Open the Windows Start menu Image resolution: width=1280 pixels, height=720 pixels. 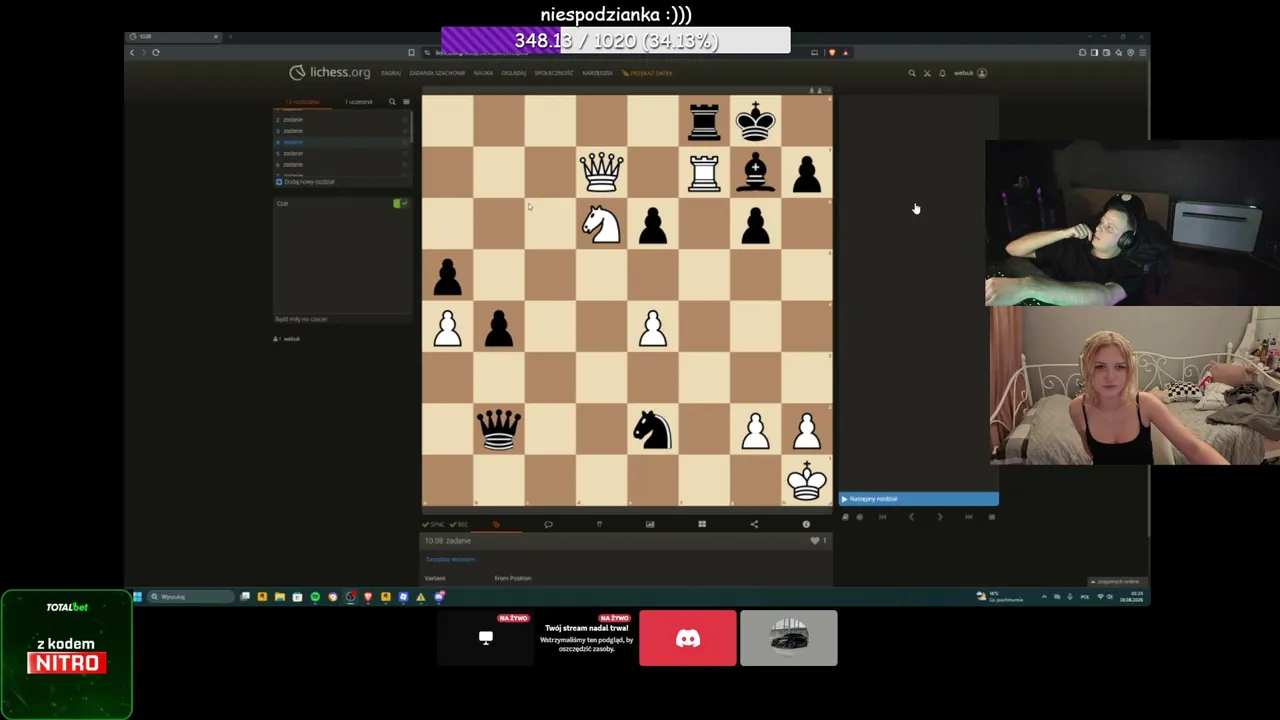(137, 597)
